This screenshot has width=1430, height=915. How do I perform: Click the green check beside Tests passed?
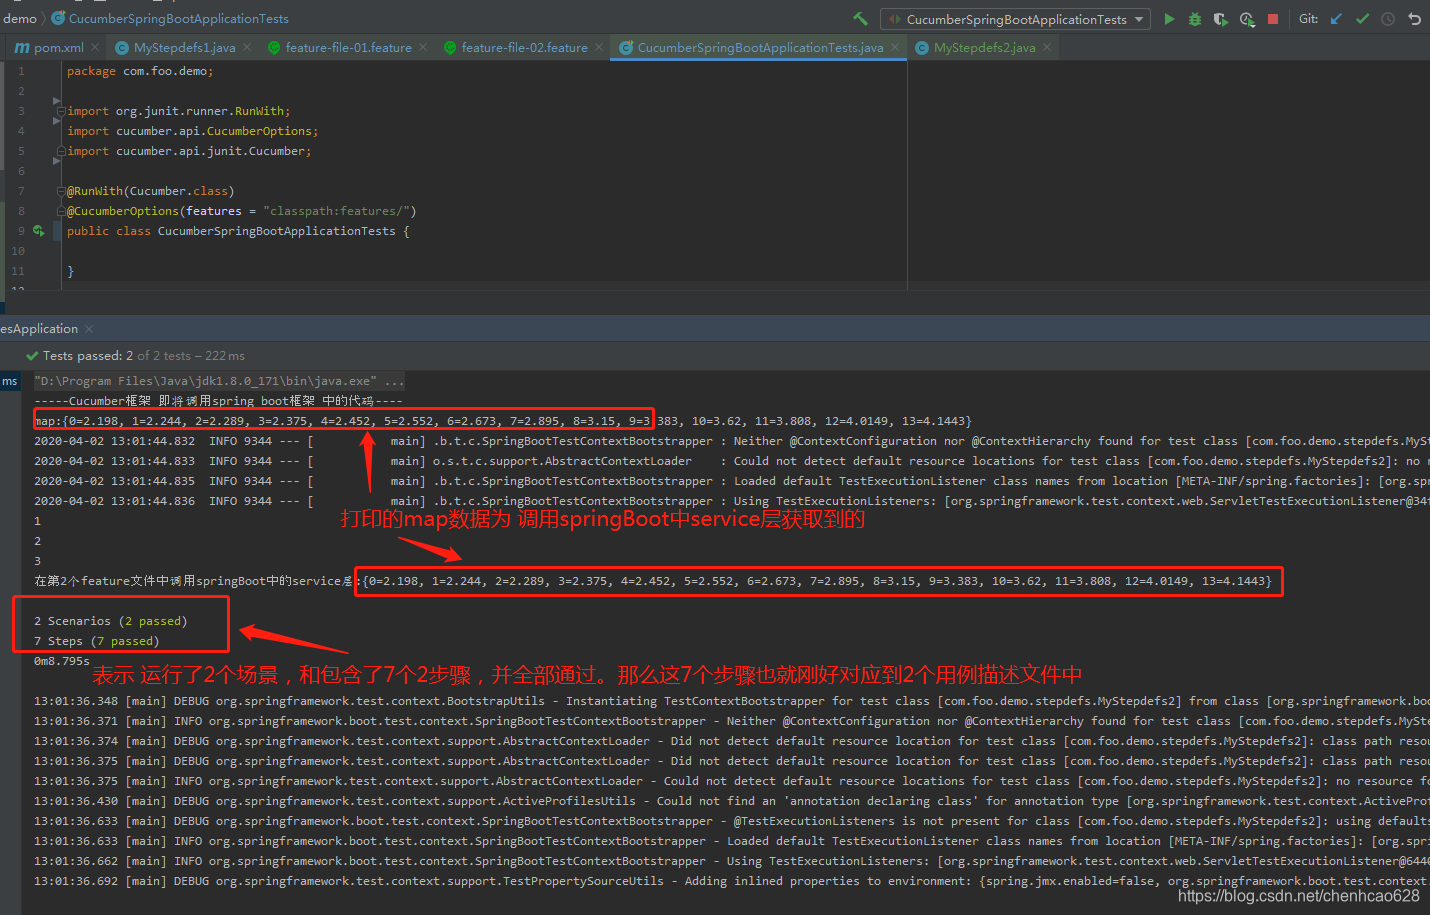point(32,356)
